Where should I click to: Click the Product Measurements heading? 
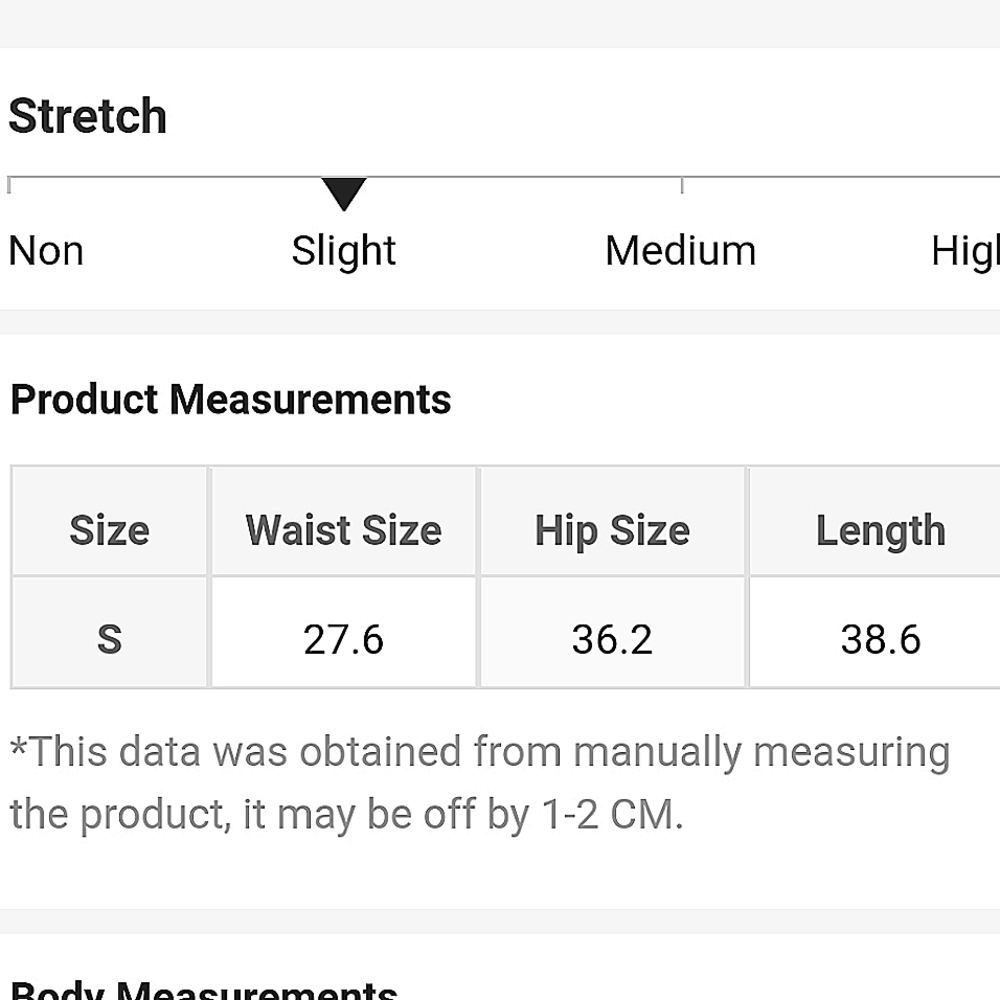point(231,400)
